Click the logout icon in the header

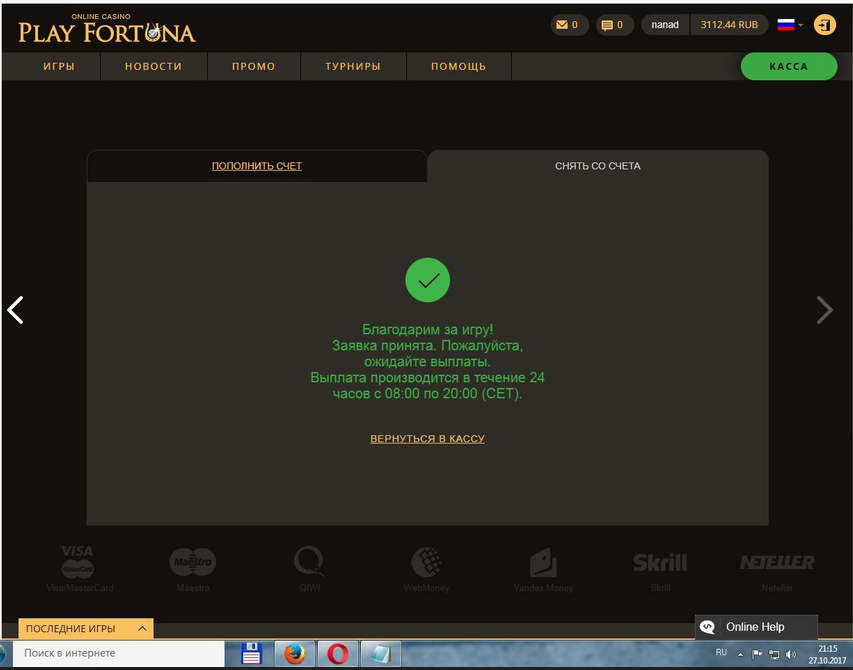(x=825, y=25)
